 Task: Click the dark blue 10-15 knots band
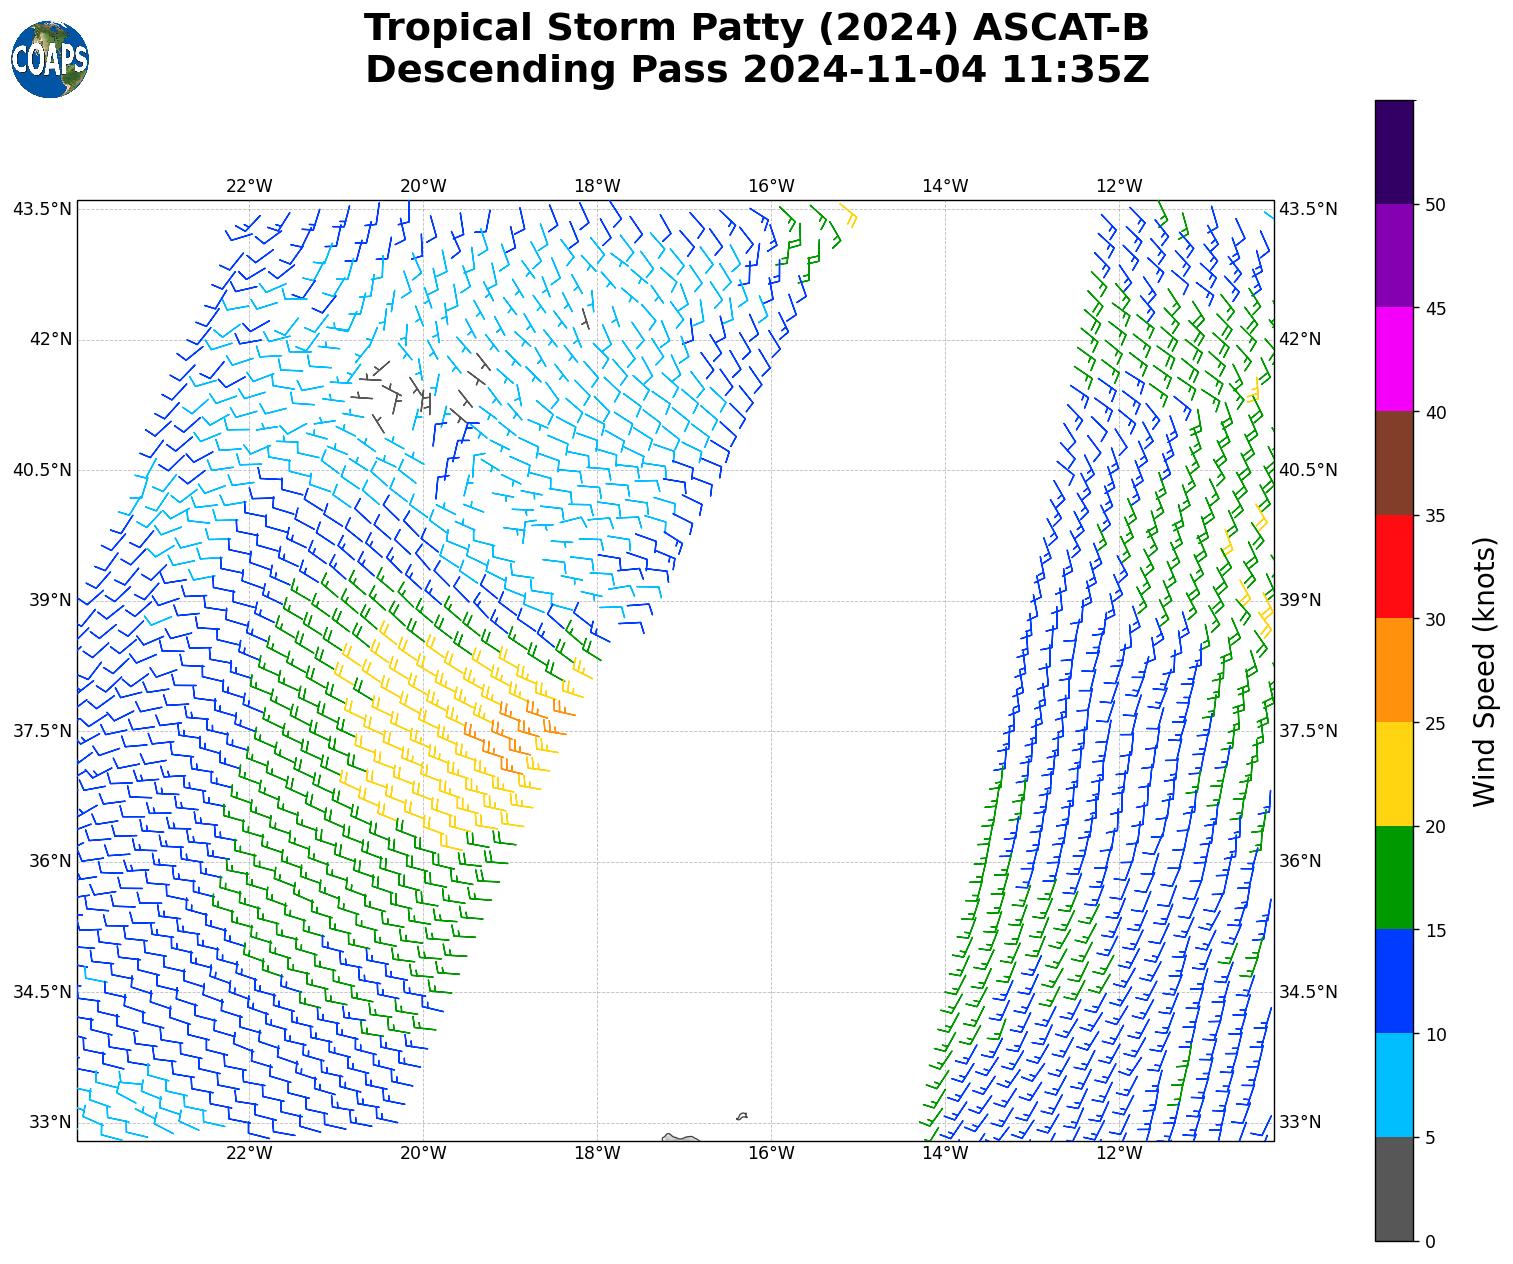tap(1394, 981)
